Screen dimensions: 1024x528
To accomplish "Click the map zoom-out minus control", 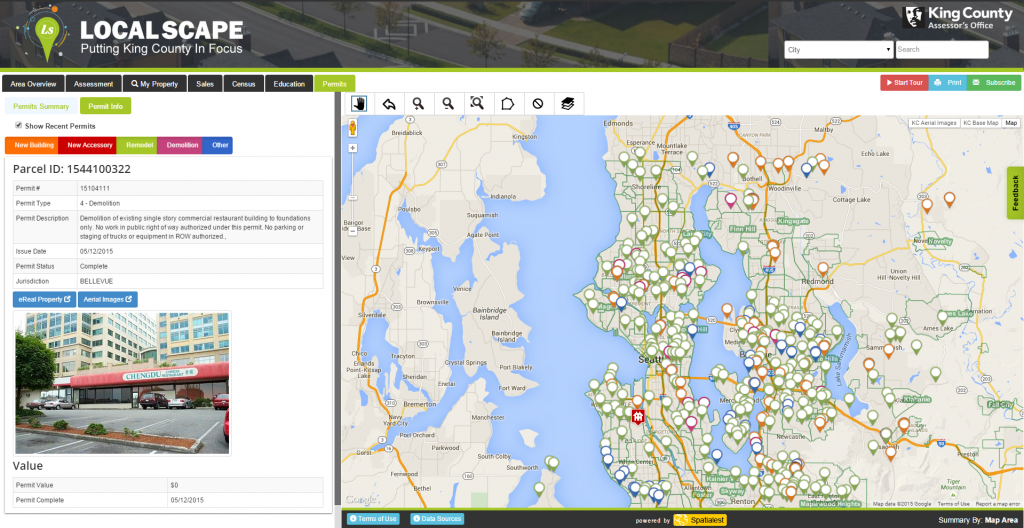I will 353,231.
